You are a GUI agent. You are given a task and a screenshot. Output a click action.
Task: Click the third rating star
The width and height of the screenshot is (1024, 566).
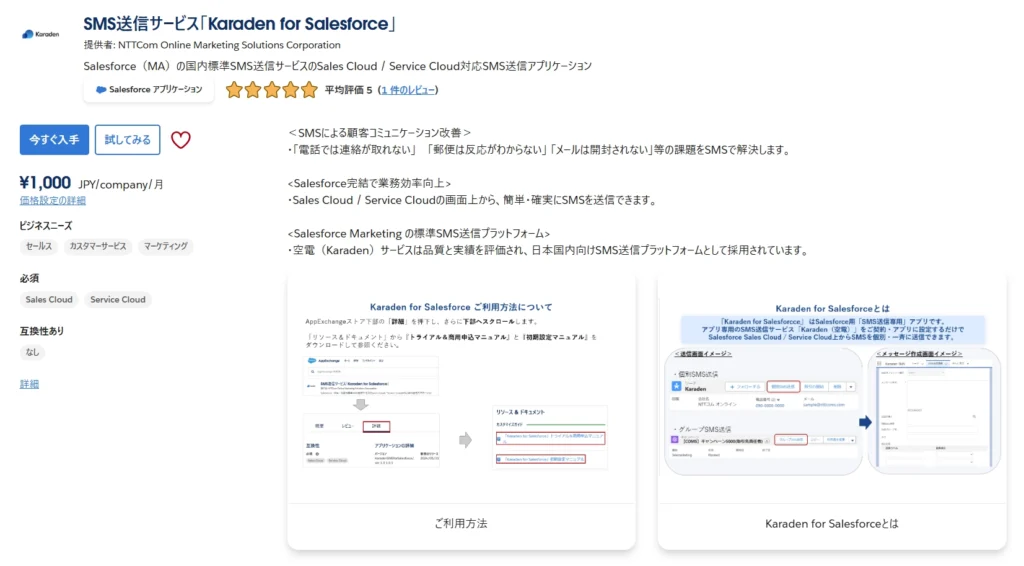point(271,90)
